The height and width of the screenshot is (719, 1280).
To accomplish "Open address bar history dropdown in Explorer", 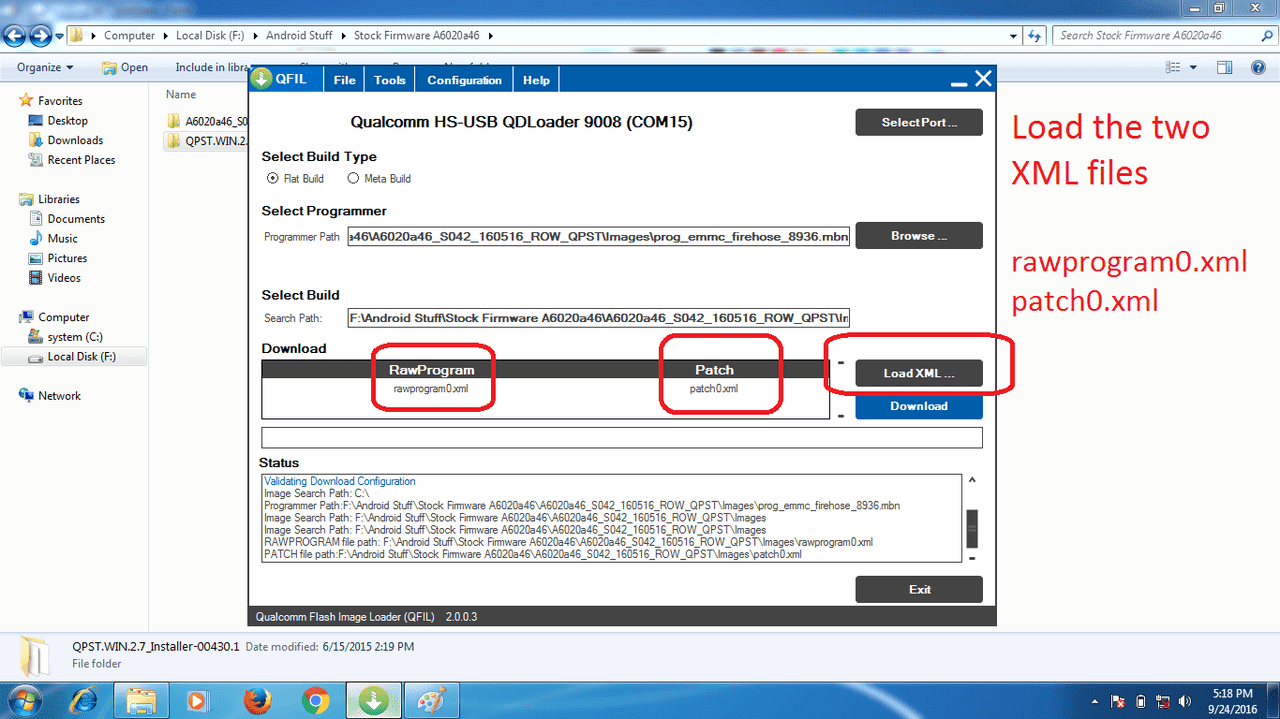I will point(1014,36).
